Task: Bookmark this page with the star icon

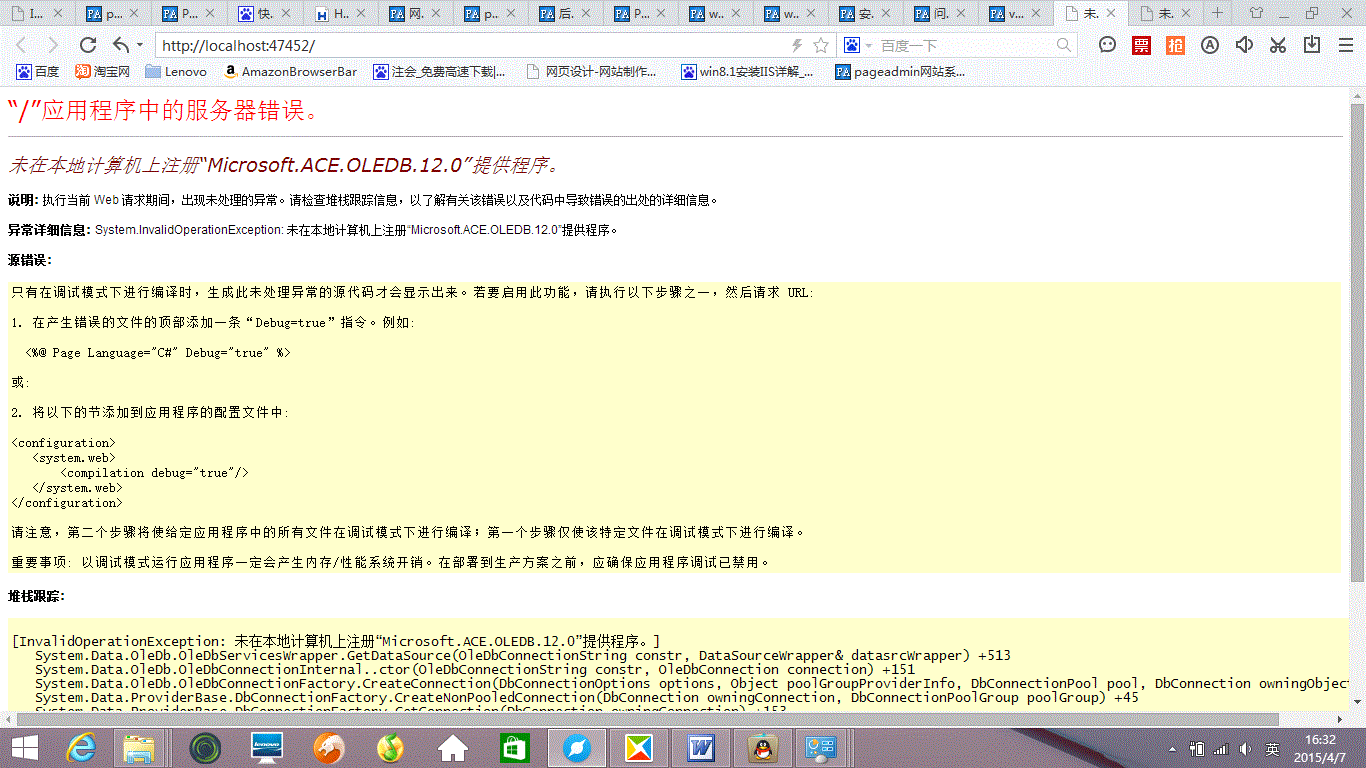Action: [821, 45]
